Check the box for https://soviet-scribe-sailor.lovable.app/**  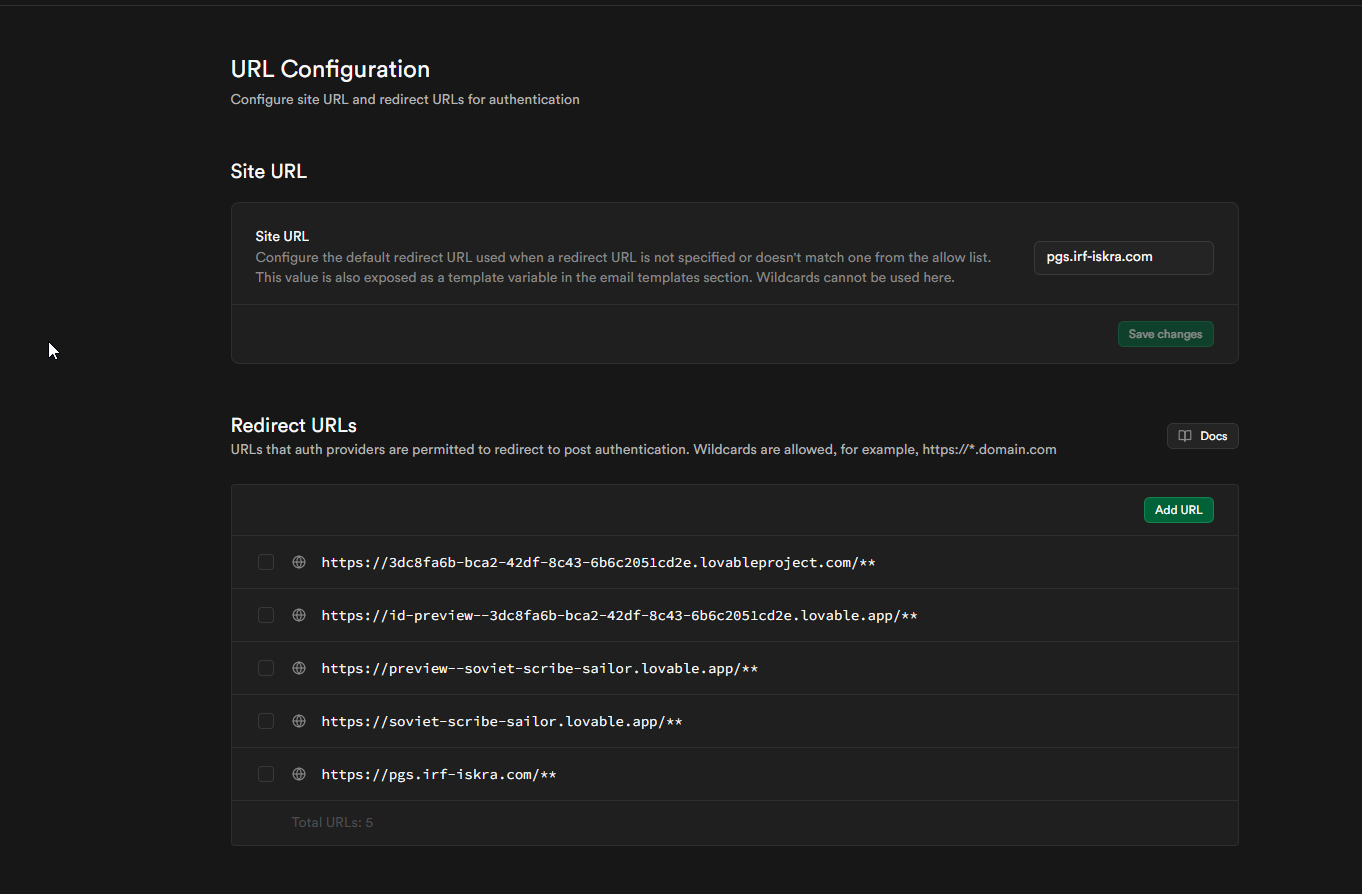pos(266,721)
